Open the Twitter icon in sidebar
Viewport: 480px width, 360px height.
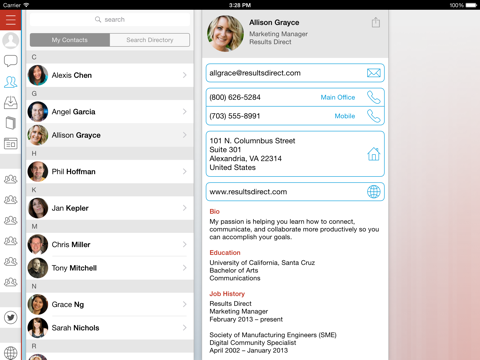tap(11, 317)
